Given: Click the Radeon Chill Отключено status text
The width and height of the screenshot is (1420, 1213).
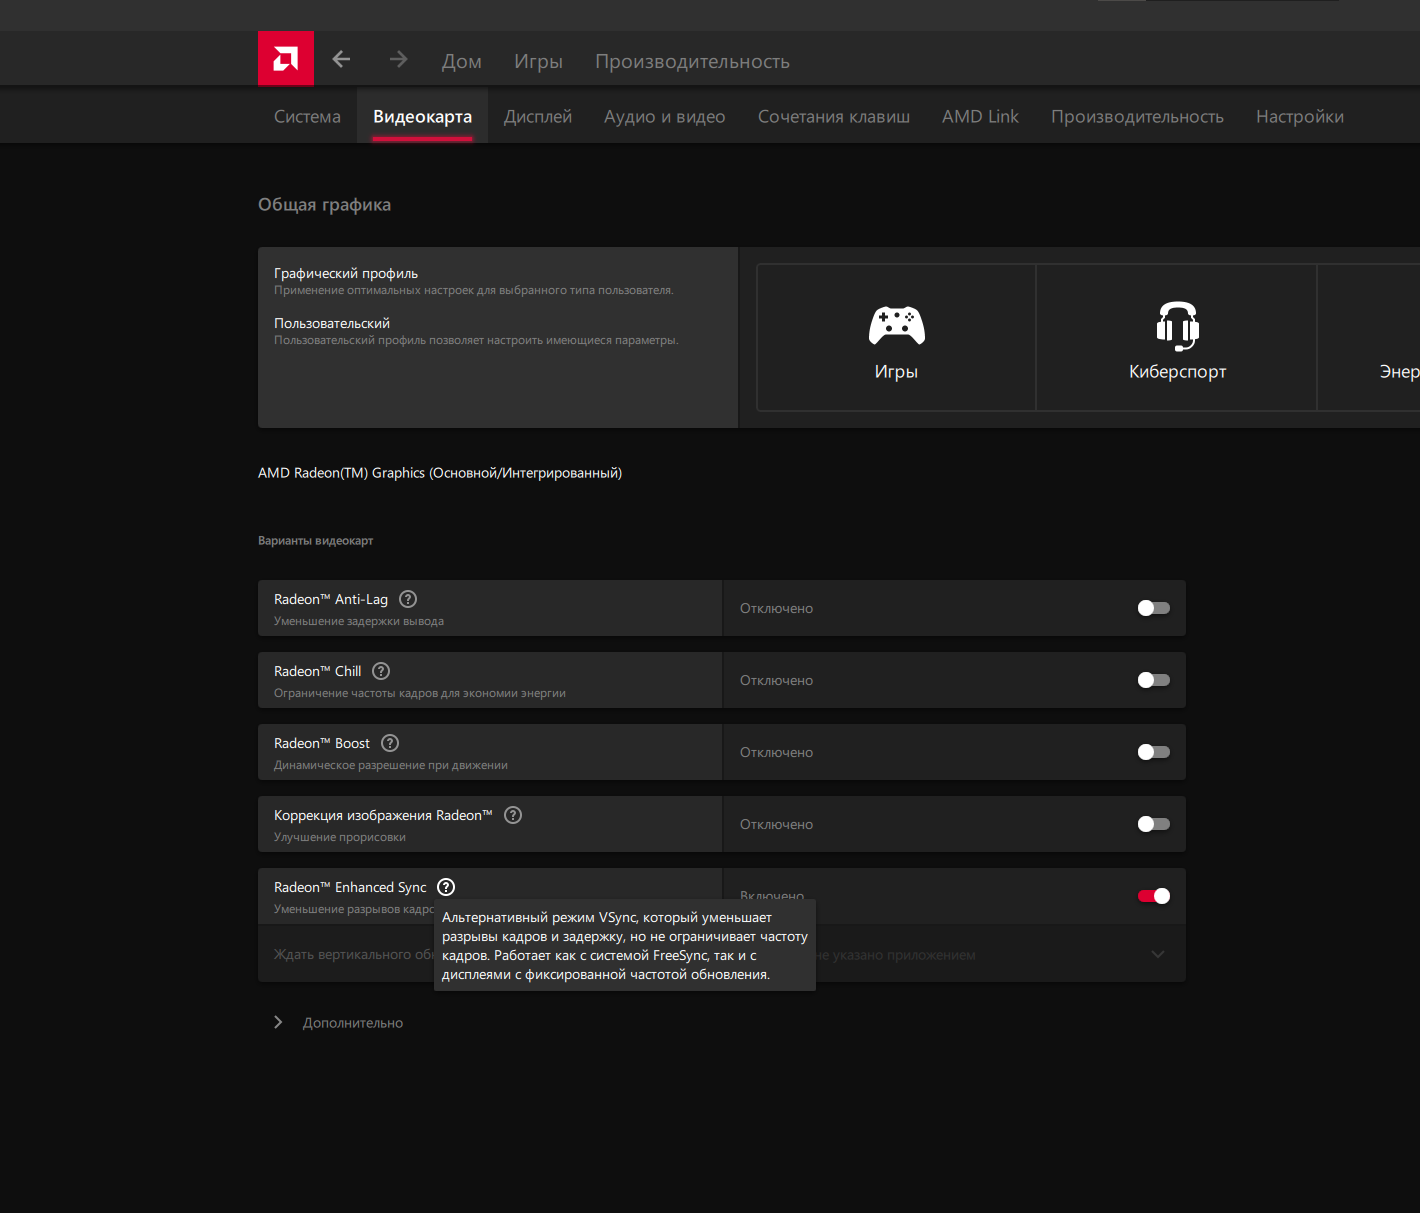Looking at the screenshot, I should [777, 680].
